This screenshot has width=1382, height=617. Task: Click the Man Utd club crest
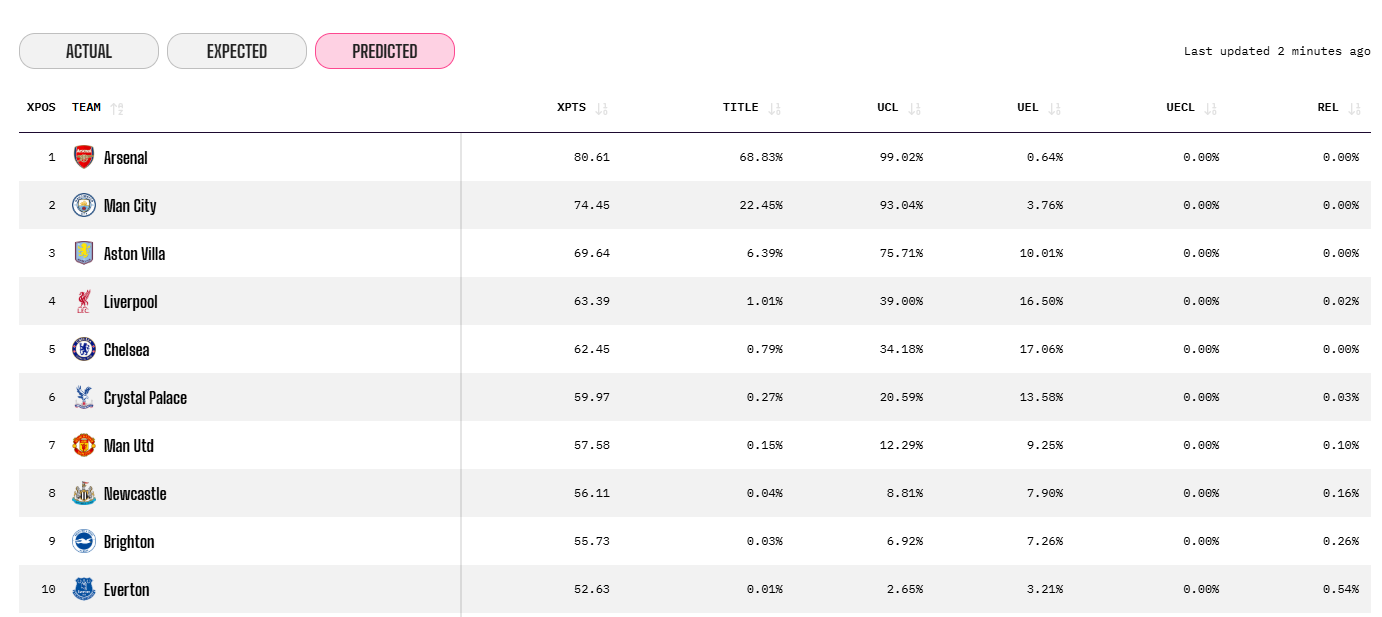[84, 445]
